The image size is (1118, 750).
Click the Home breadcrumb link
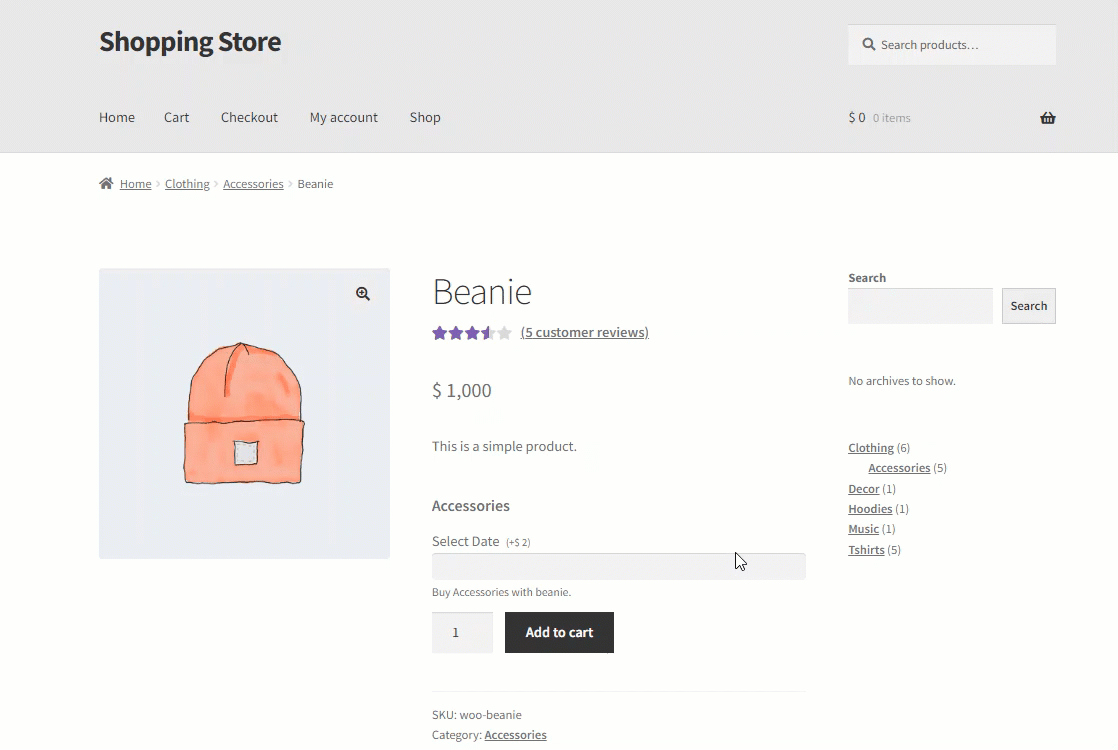135,184
